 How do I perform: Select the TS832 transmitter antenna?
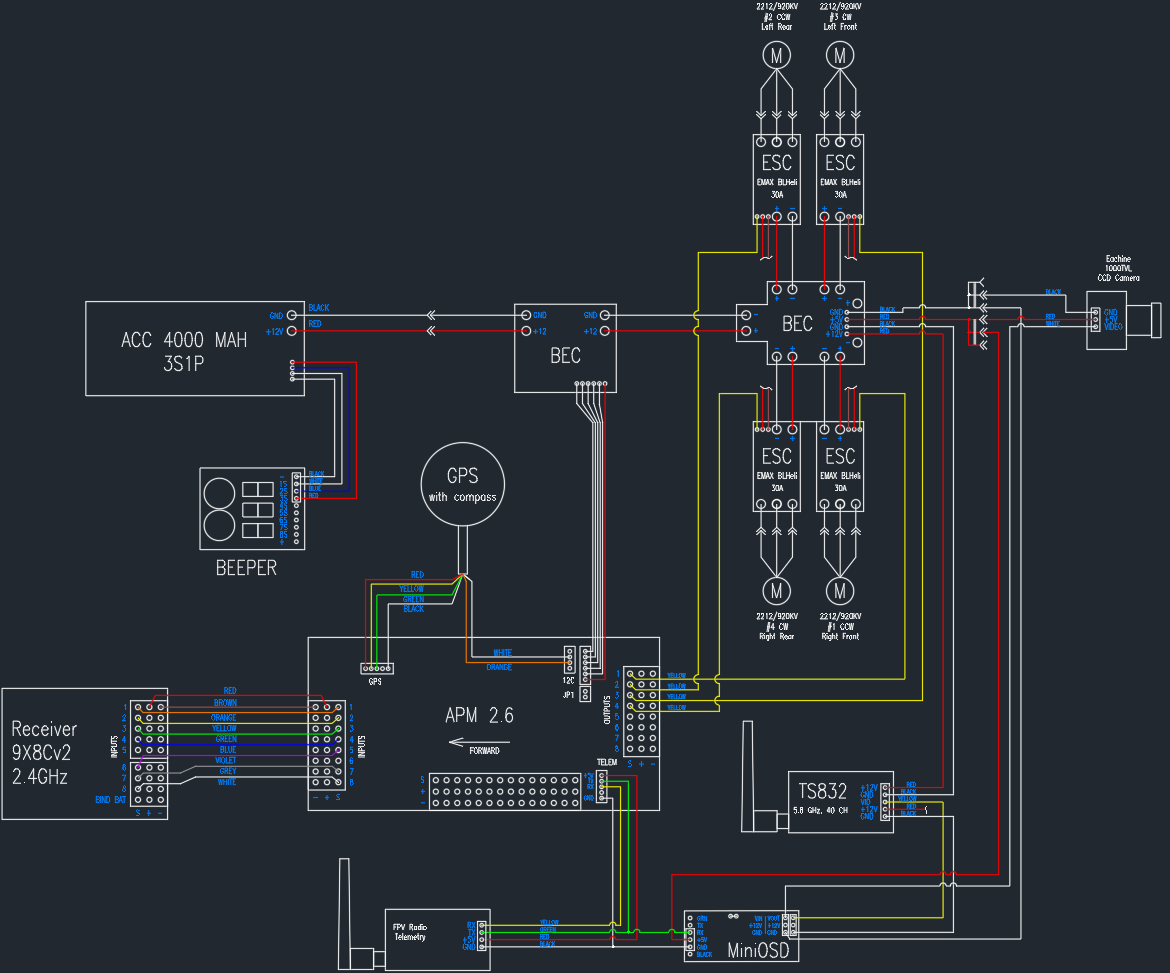750,775
